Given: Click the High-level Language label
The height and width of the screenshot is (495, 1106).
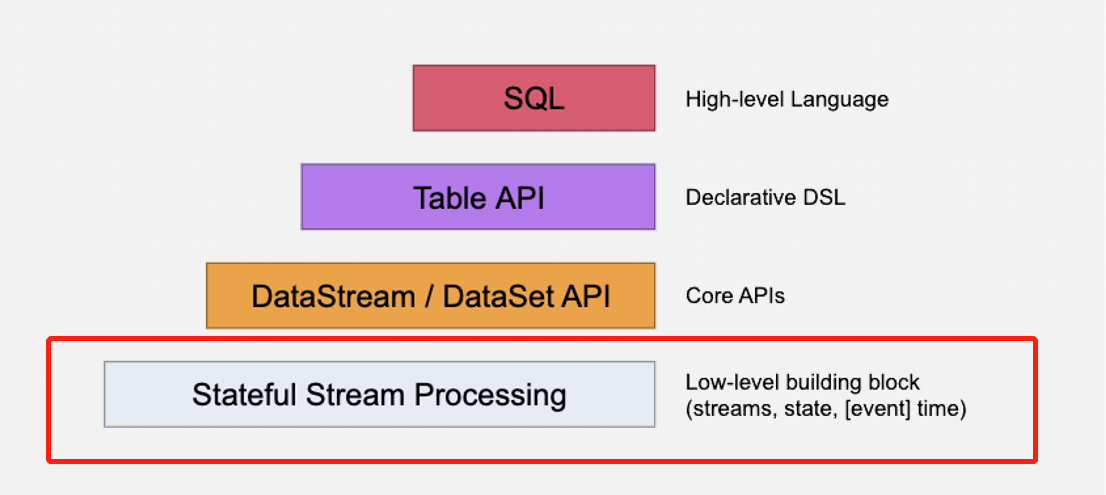Looking at the screenshot, I should pyautogui.click(x=787, y=99).
